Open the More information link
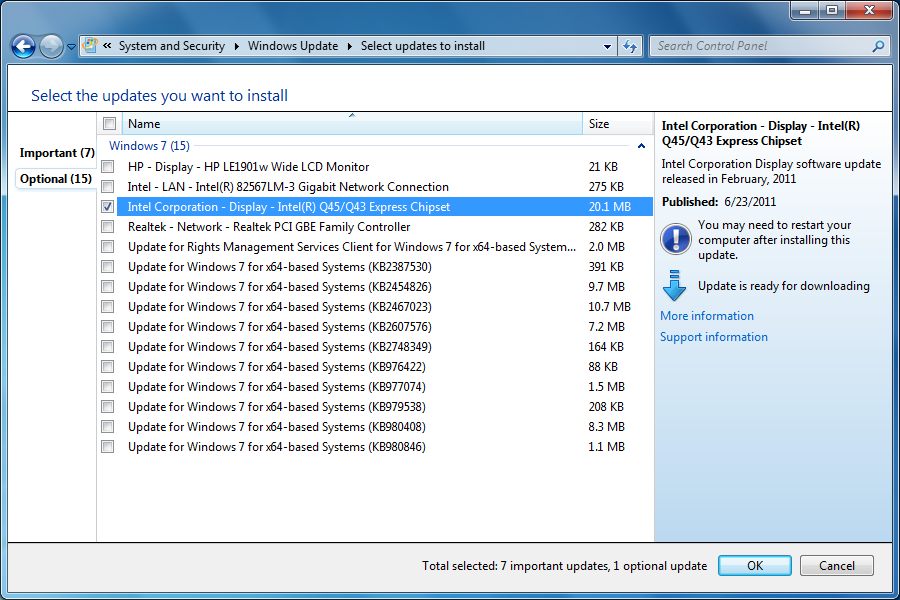This screenshot has width=900, height=600. pos(707,316)
